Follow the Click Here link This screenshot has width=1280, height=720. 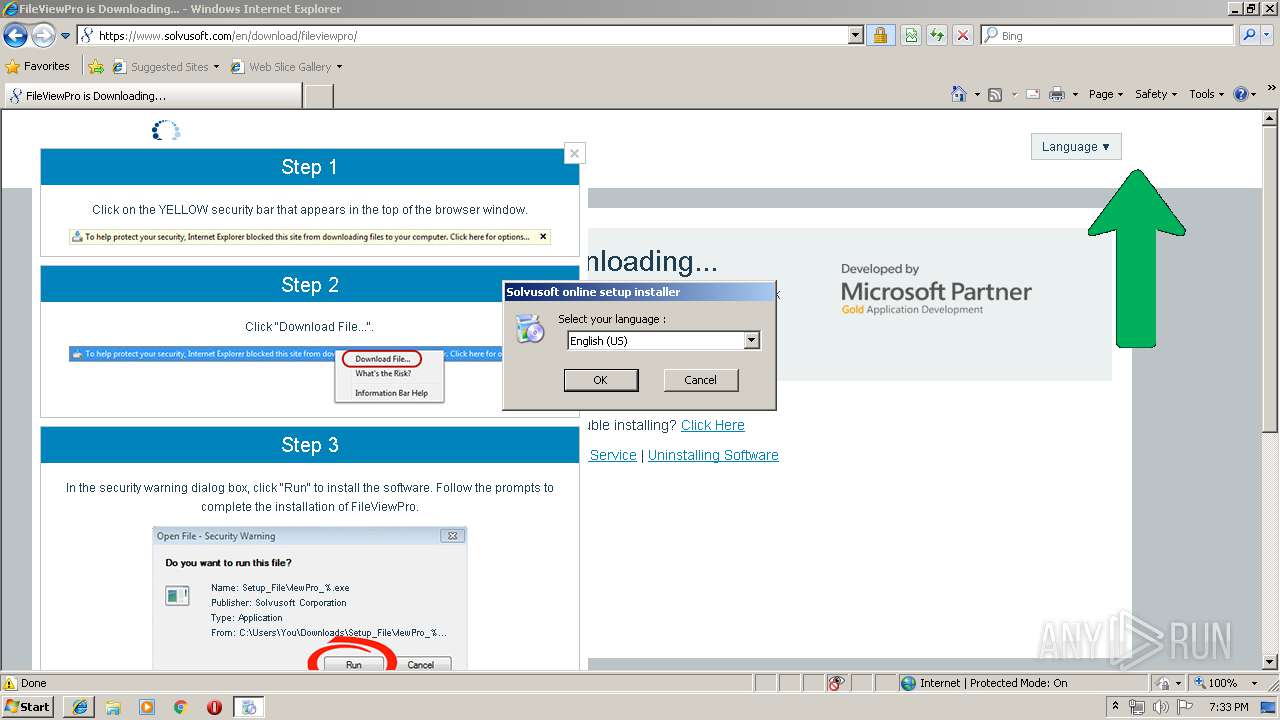click(712, 425)
